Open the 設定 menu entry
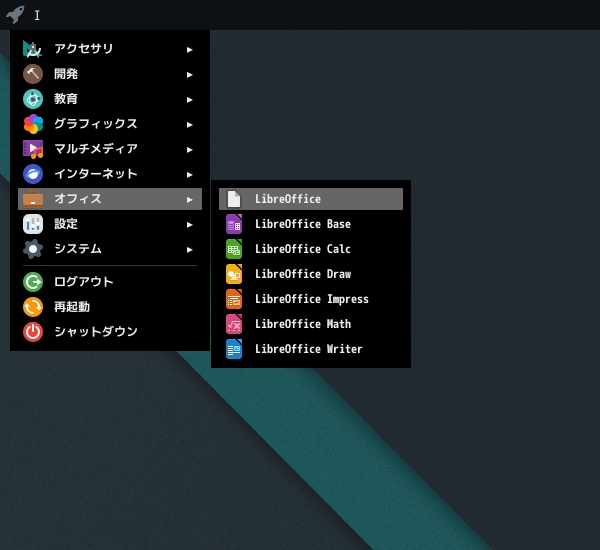 tap(110, 224)
